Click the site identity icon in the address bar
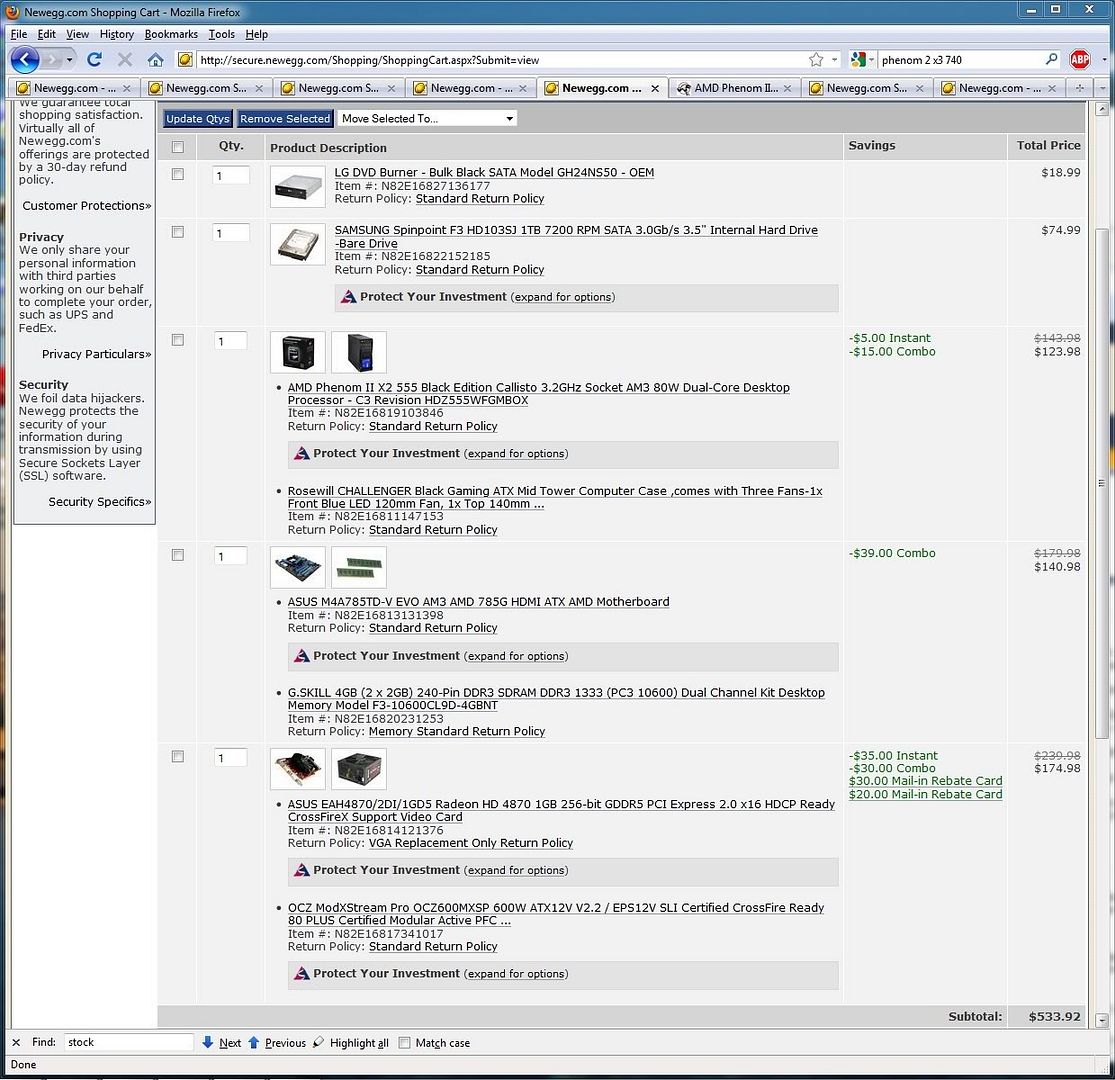The height and width of the screenshot is (1080, 1115). coord(185,60)
